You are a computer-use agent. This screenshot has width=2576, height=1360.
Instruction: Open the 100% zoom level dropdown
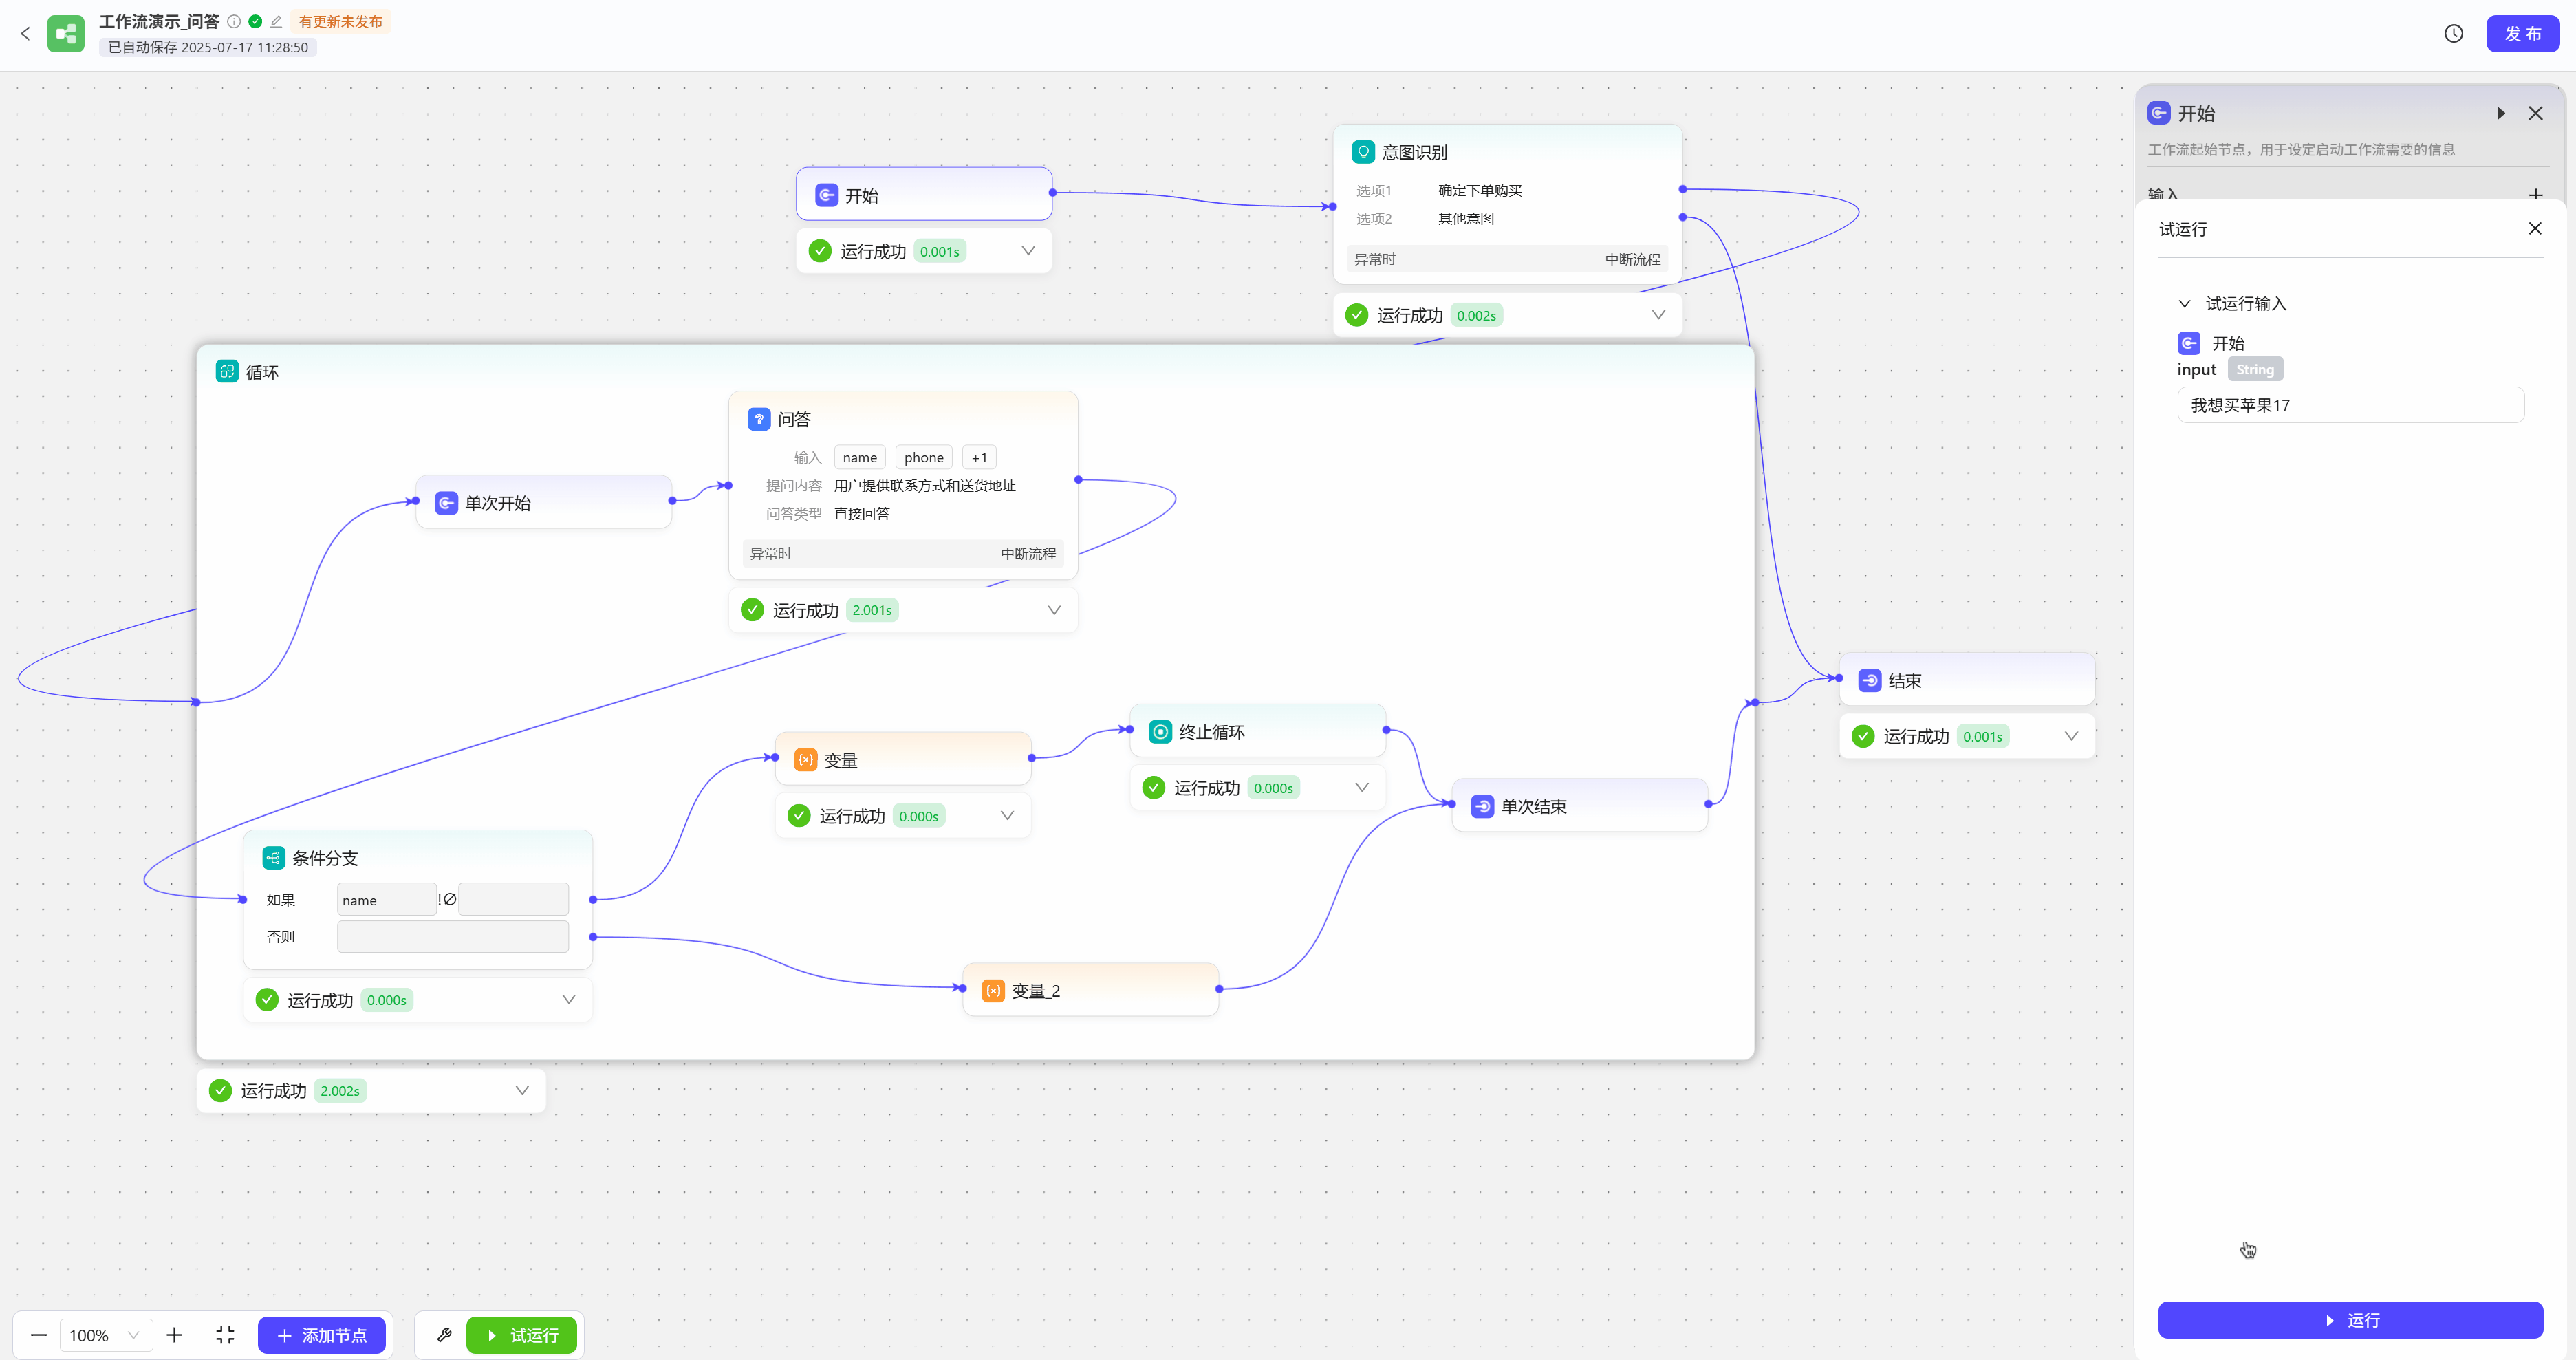click(x=105, y=1335)
